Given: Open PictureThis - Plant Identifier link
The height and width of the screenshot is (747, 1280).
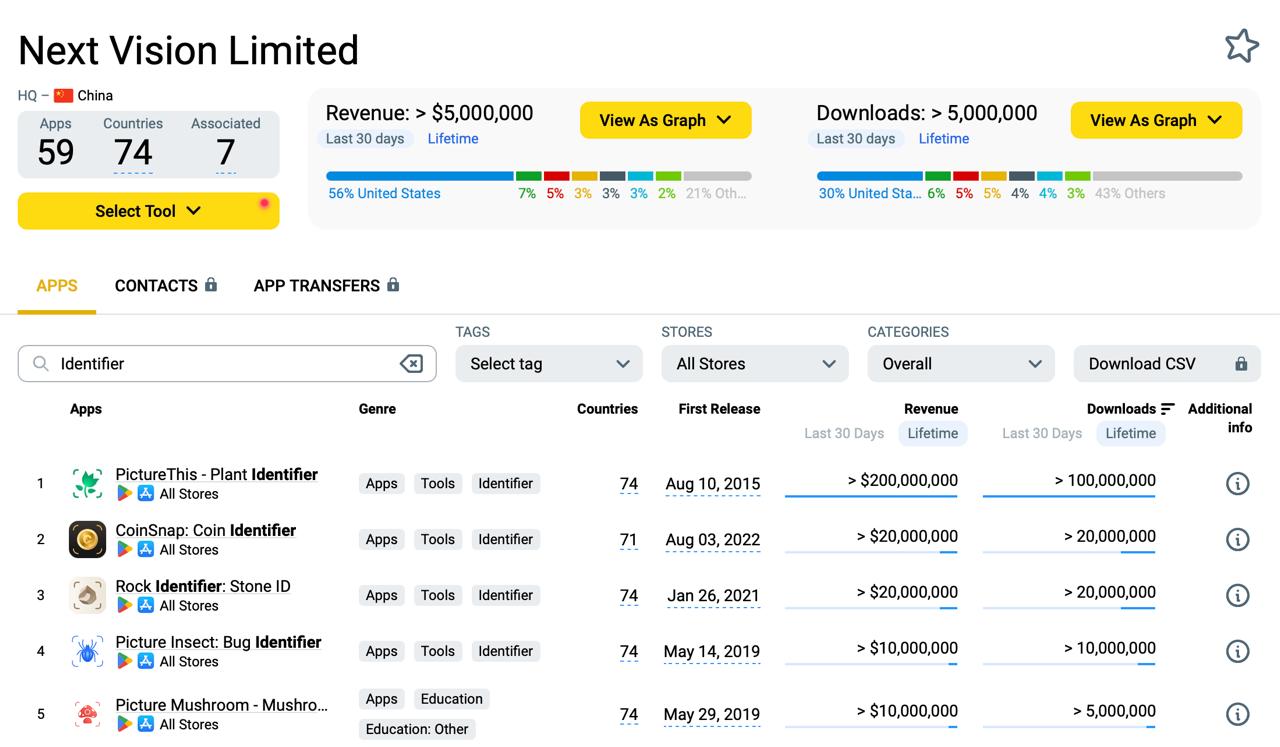Looking at the screenshot, I should click(216, 474).
